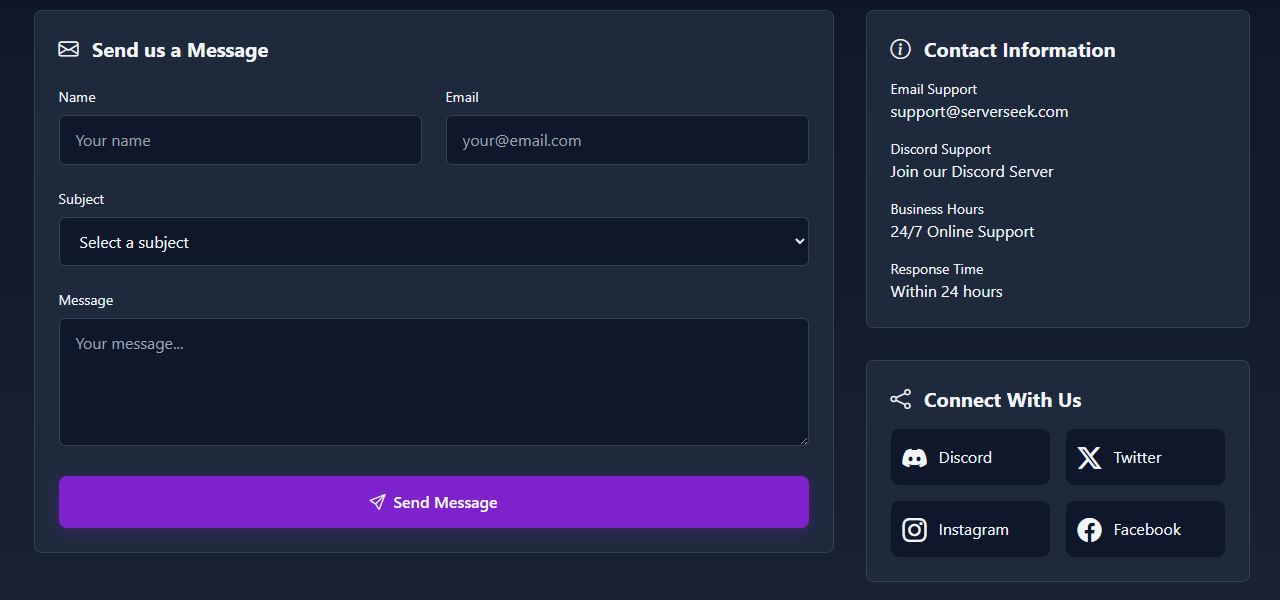Click the Discord logo icon
The height and width of the screenshot is (600, 1280).
pyautogui.click(x=914, y=458)
